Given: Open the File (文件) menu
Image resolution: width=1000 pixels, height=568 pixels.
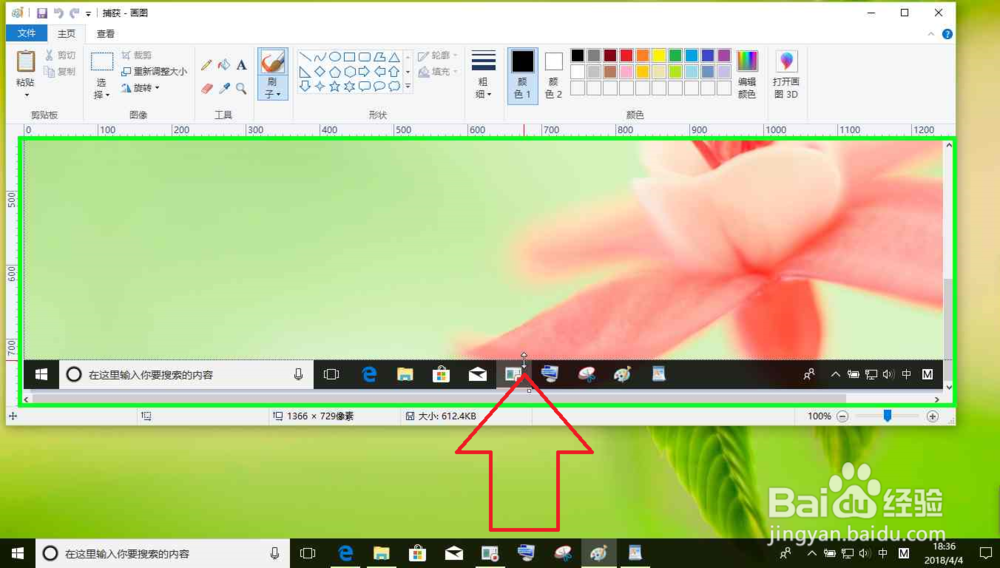Looking at the screenshot, I should click(x=26, y=33).
